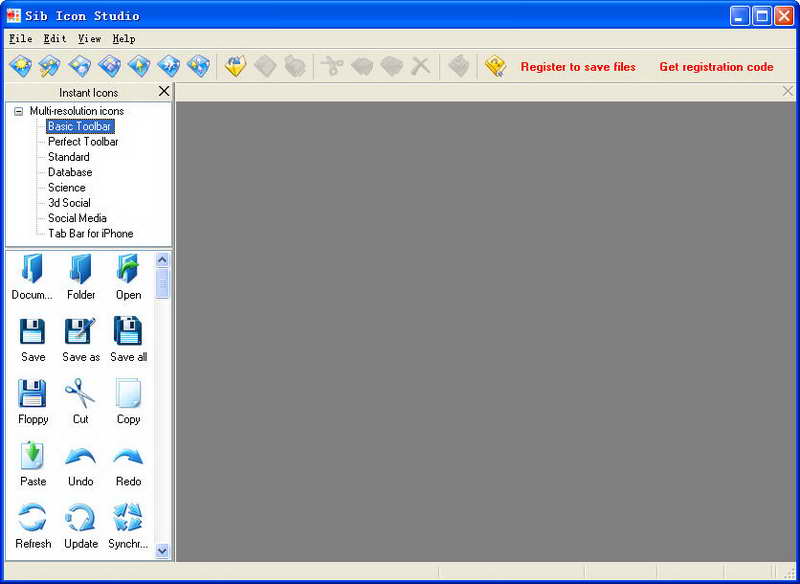Select the Database icon set
The width and height of the screenshot is (800, 584).
(70, 172)
